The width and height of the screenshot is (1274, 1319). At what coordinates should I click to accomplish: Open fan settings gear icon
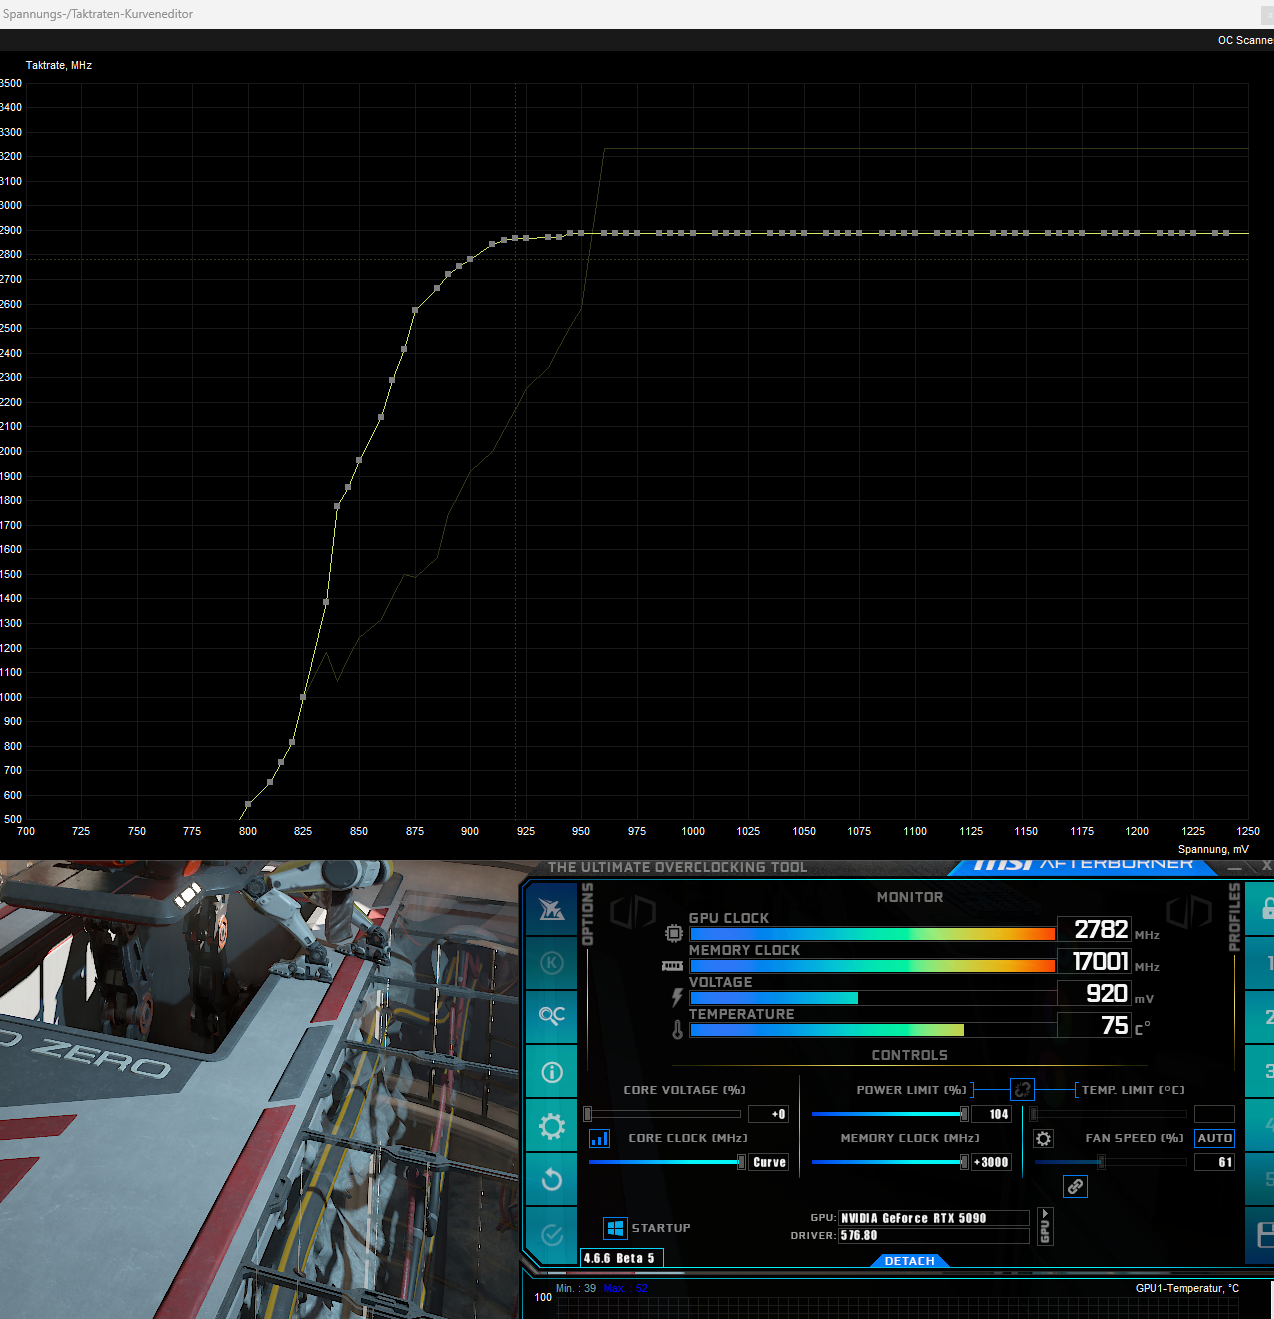point(1043,1138)
